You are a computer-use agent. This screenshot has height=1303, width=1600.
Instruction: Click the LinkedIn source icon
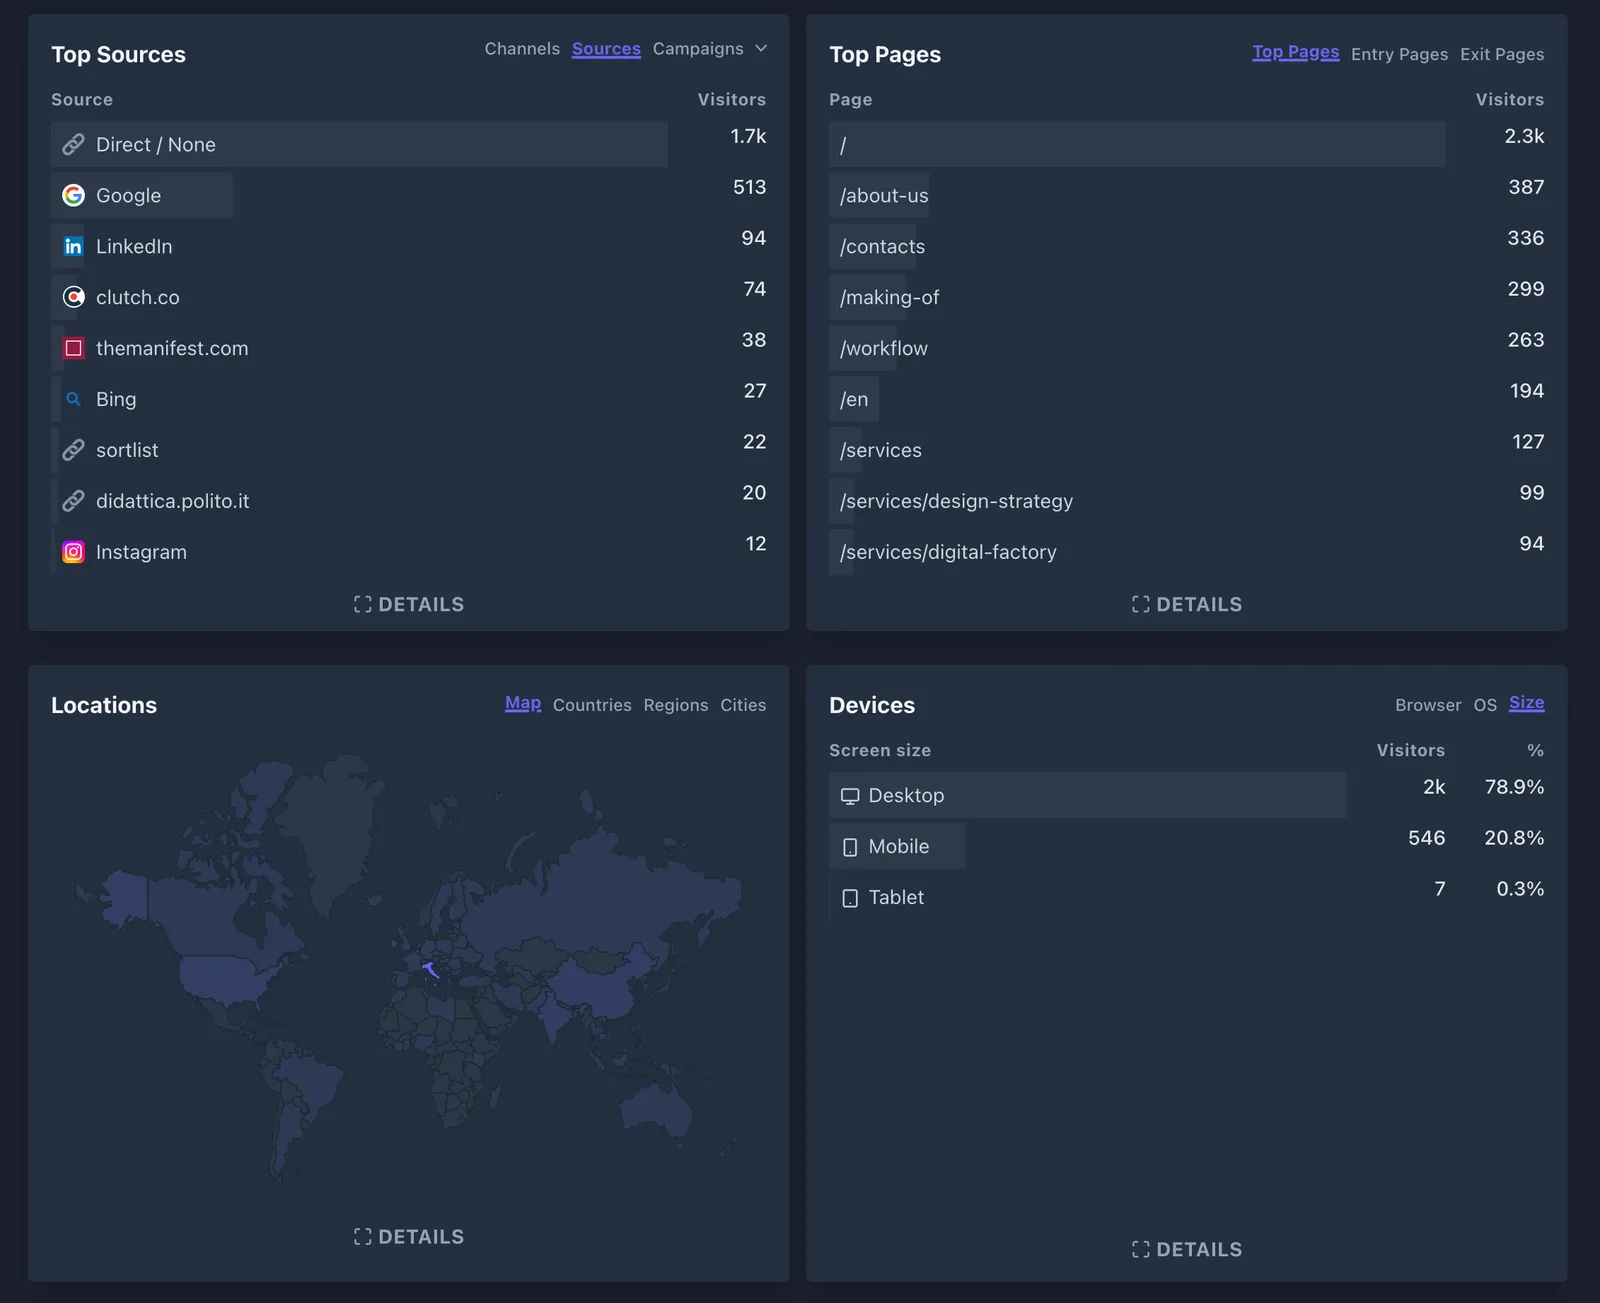[73, 246]
